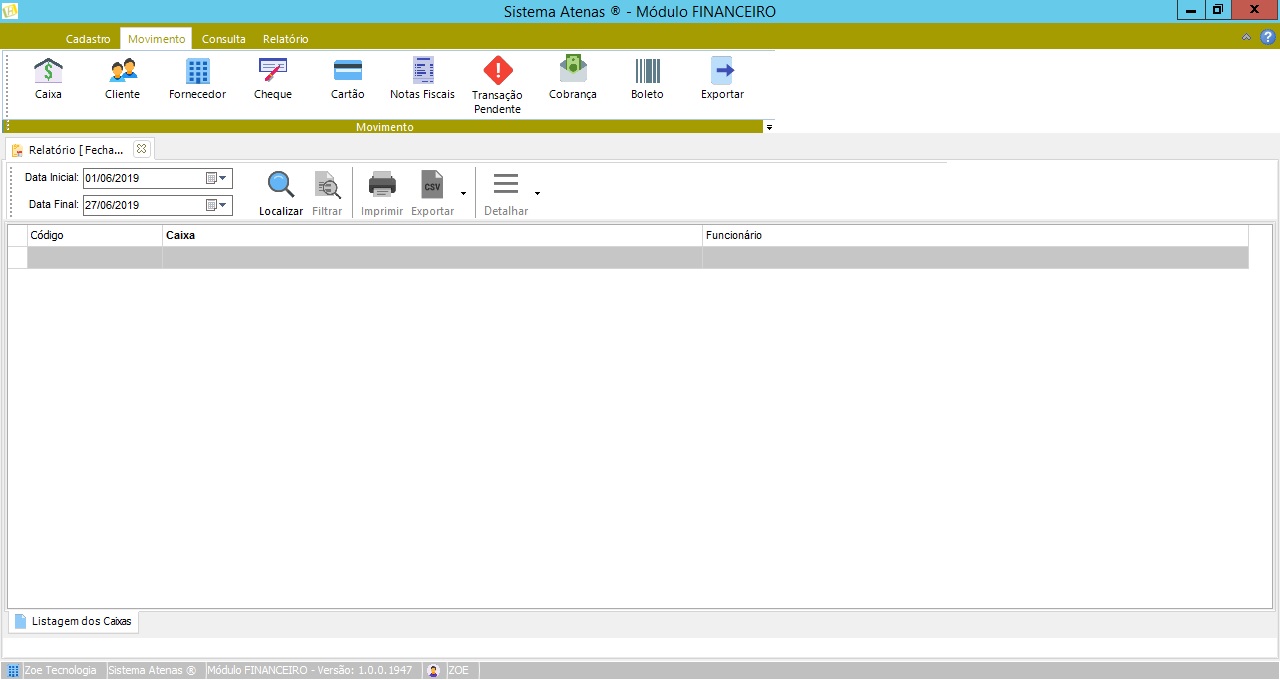Switch to the Cadastro ribbon tab
The image size is (1280, 680).
88,39
